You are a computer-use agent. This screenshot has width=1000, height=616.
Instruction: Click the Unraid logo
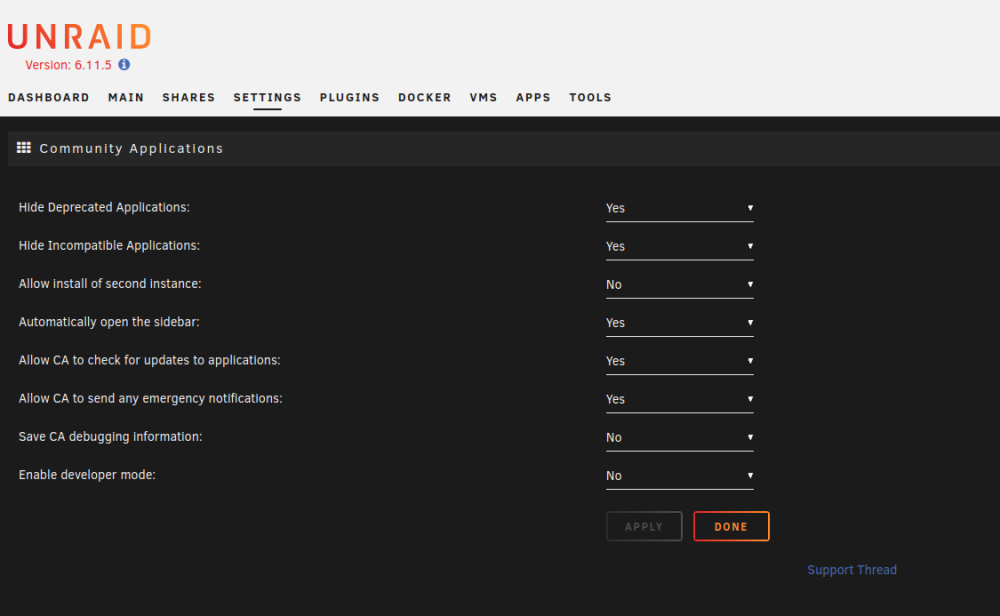pyautogui.click(x=80, y=36)
